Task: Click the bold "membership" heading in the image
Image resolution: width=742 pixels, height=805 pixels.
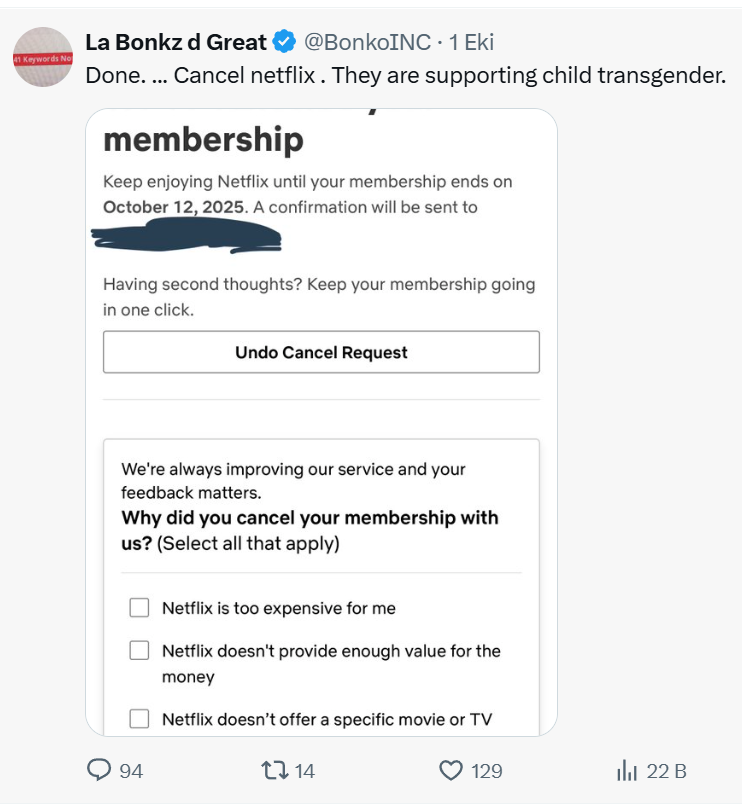Action: point(203,140)
